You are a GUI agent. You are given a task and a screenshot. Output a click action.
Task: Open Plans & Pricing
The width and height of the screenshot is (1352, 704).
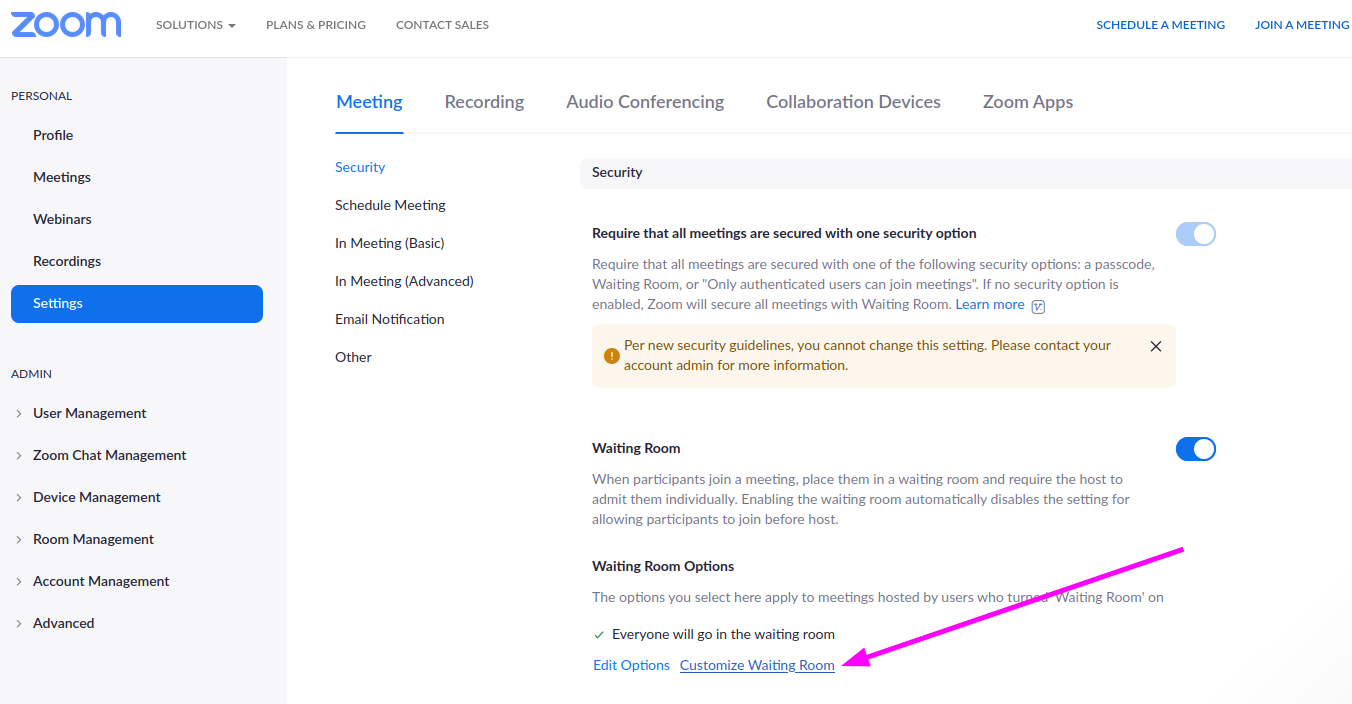click(x=316, y=25)
